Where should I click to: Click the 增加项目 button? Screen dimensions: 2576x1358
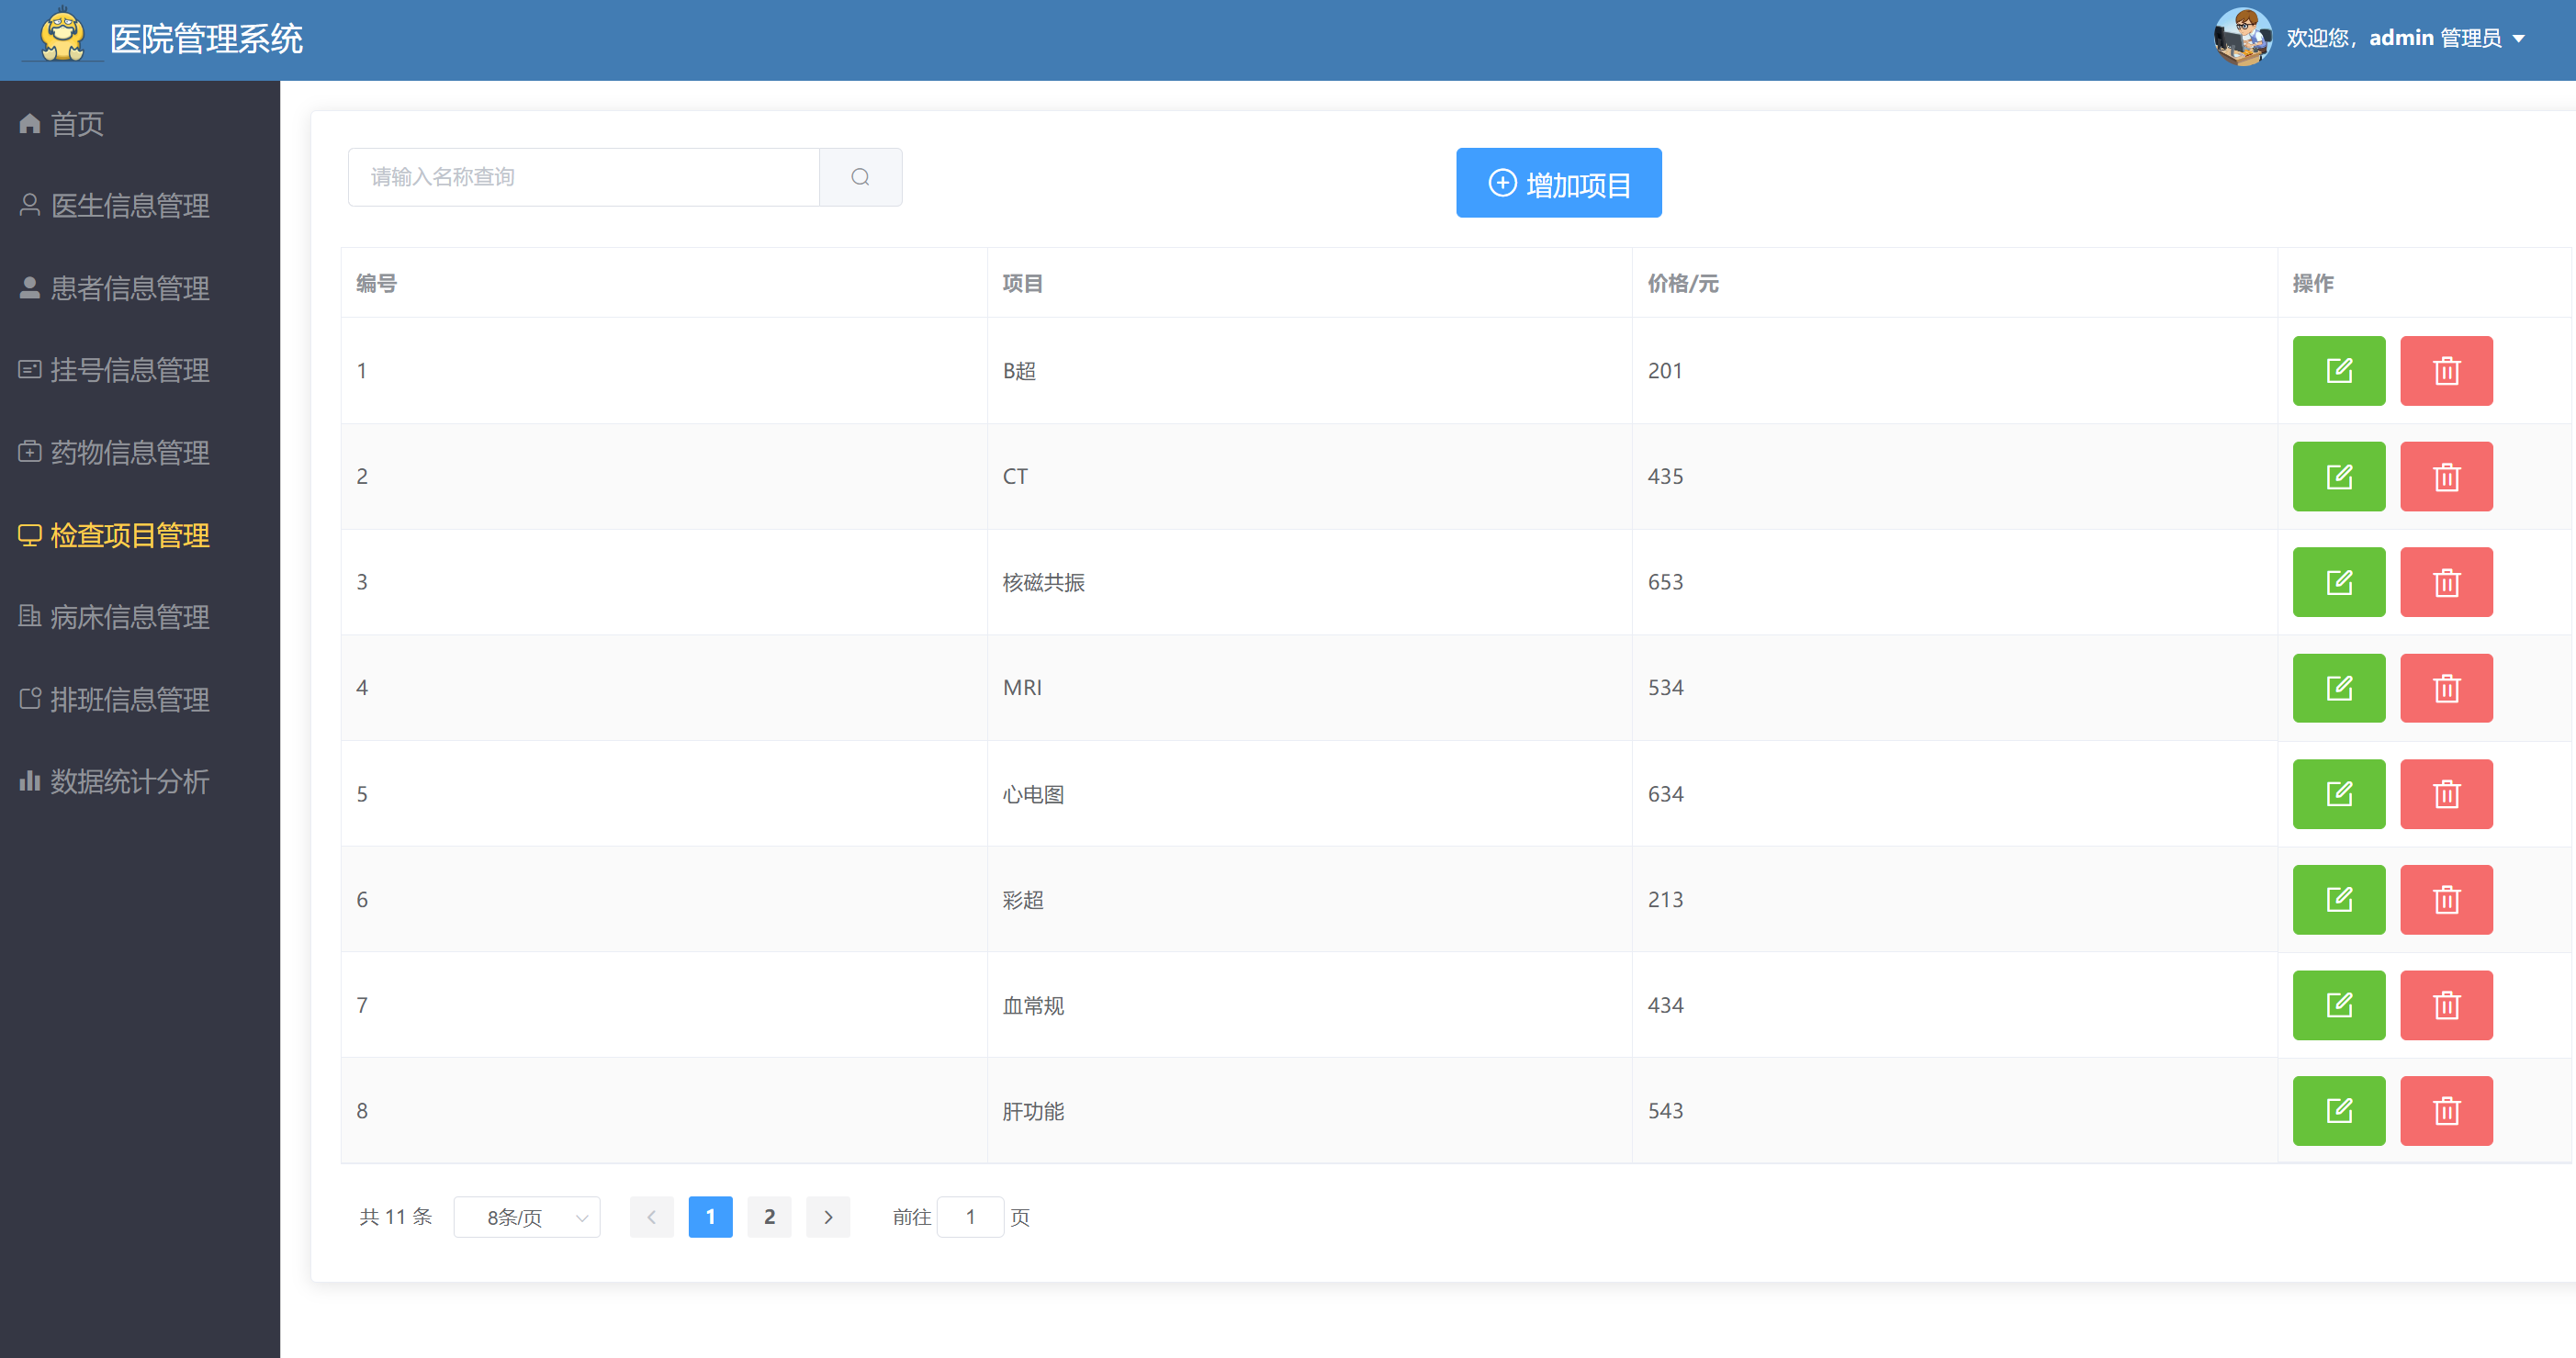click(1558, 183)
